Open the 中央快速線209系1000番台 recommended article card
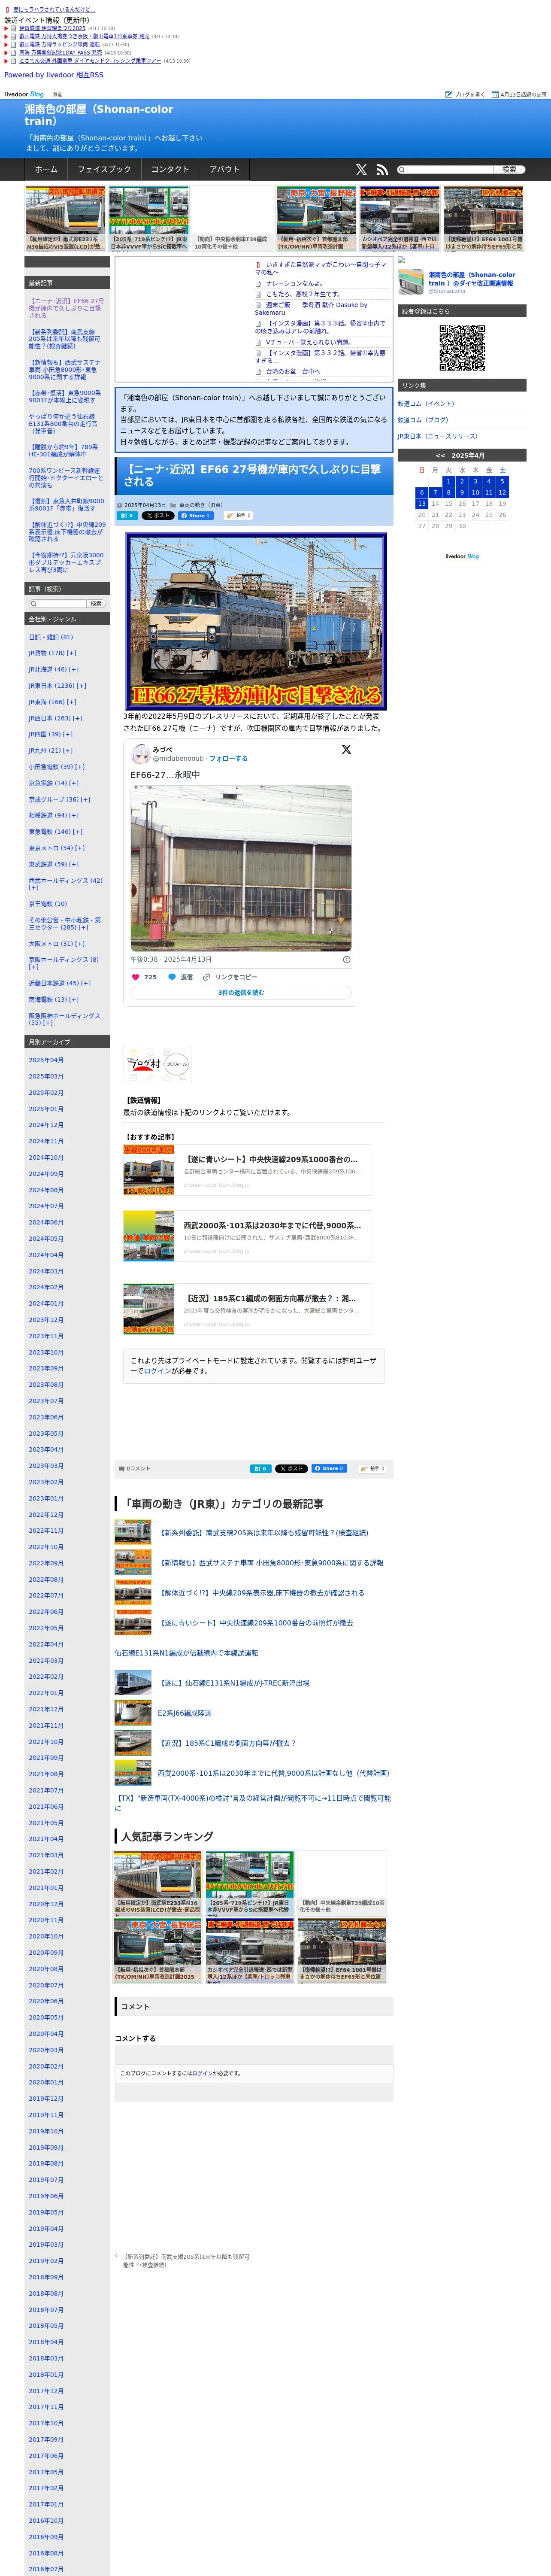The image size is (551, 2576). (248, 1170)
